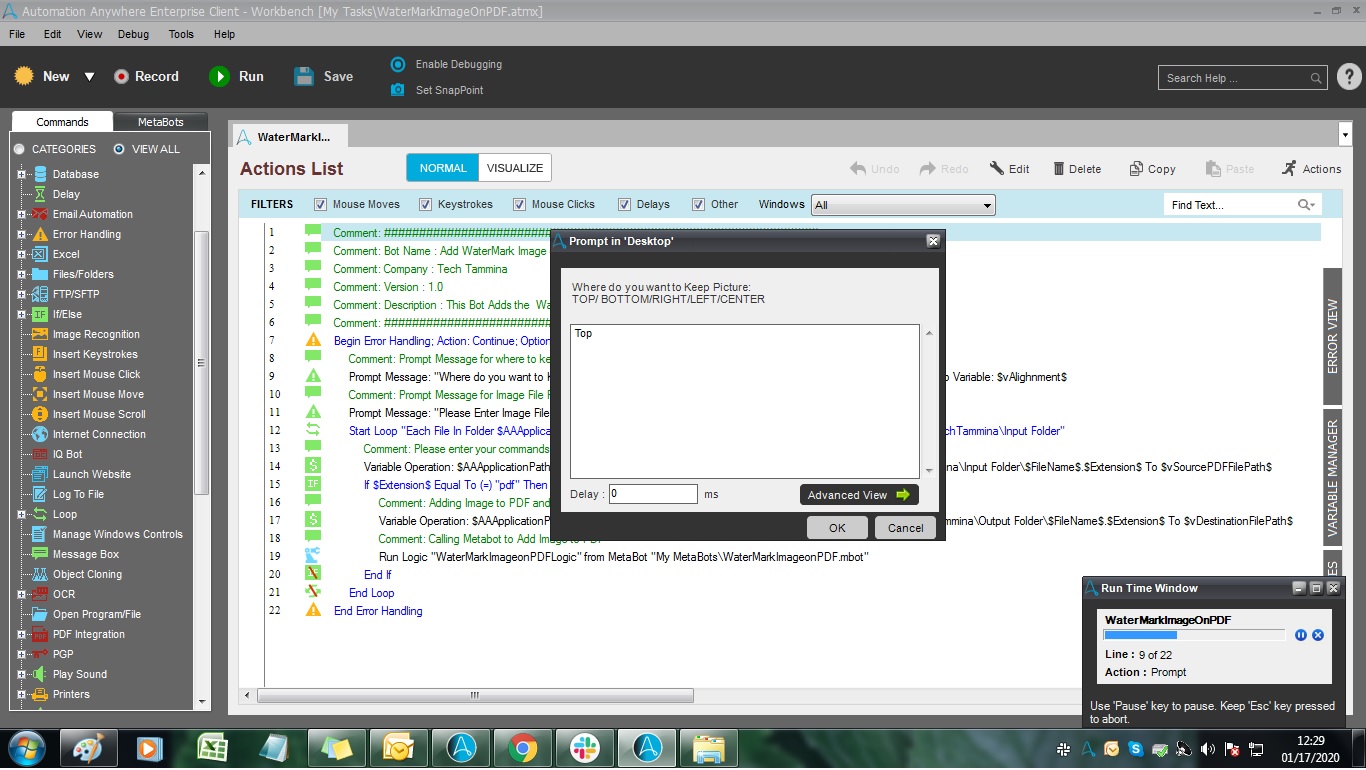Image resolution: width=1366 pixels, height=770 pixels.
Task: Select the Insert Keystrokes icon
Action: (40, 354)
